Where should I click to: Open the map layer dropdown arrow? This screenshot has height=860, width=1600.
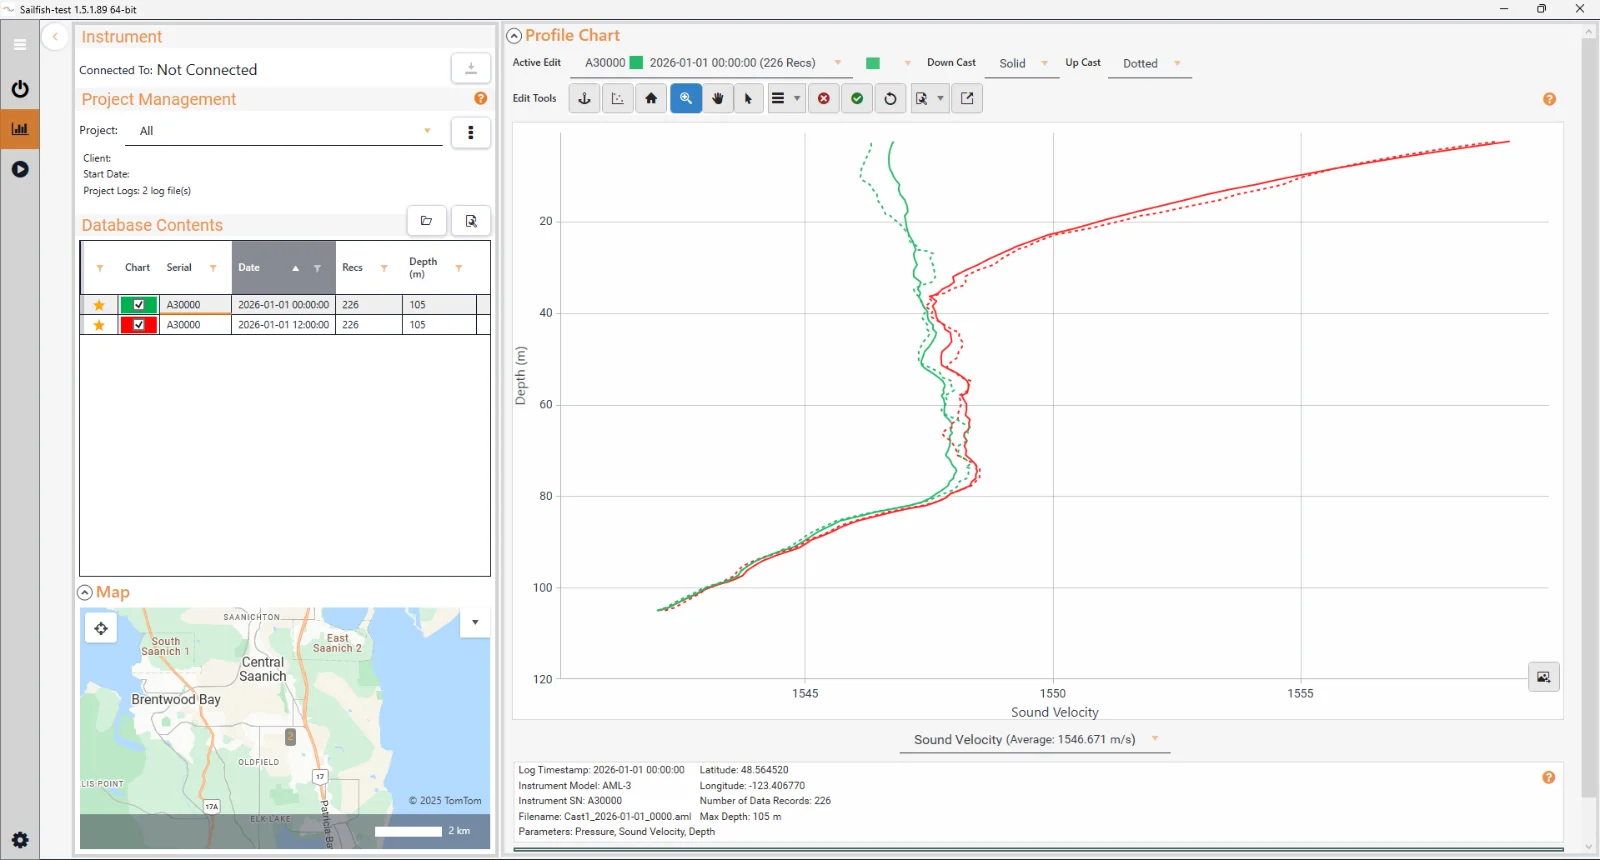coord(475,622)
